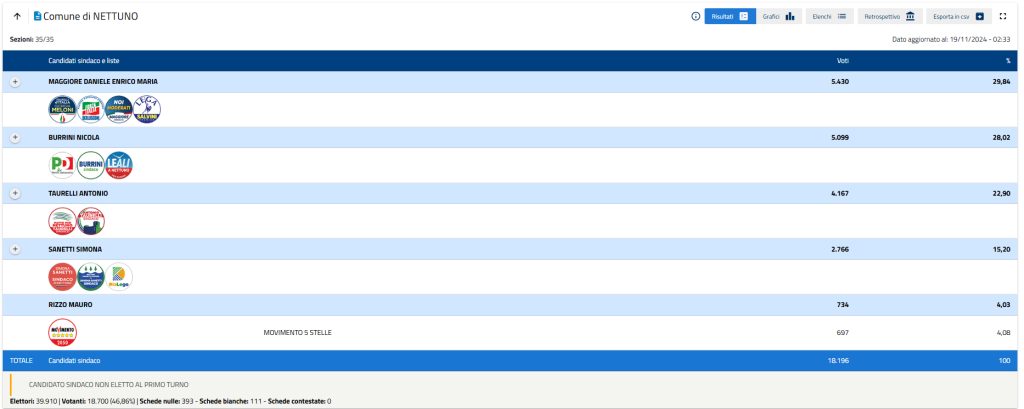This screenshot has height=409, width=1024.
Task: Open Retrospettivo historical results
Action: 889,17
